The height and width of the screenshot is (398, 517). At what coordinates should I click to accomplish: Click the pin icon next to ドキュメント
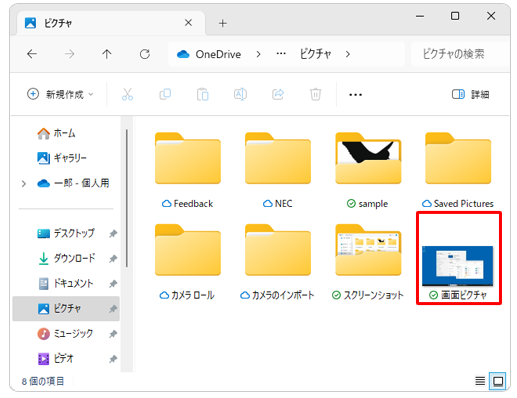pyautogui.click(x=113, y=284)
